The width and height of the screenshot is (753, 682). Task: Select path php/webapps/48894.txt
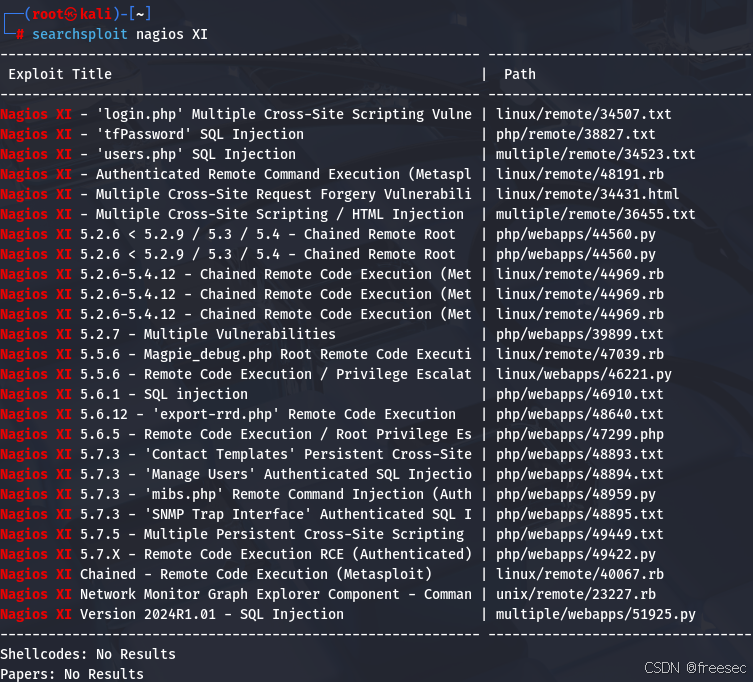[x=580, y=474]
